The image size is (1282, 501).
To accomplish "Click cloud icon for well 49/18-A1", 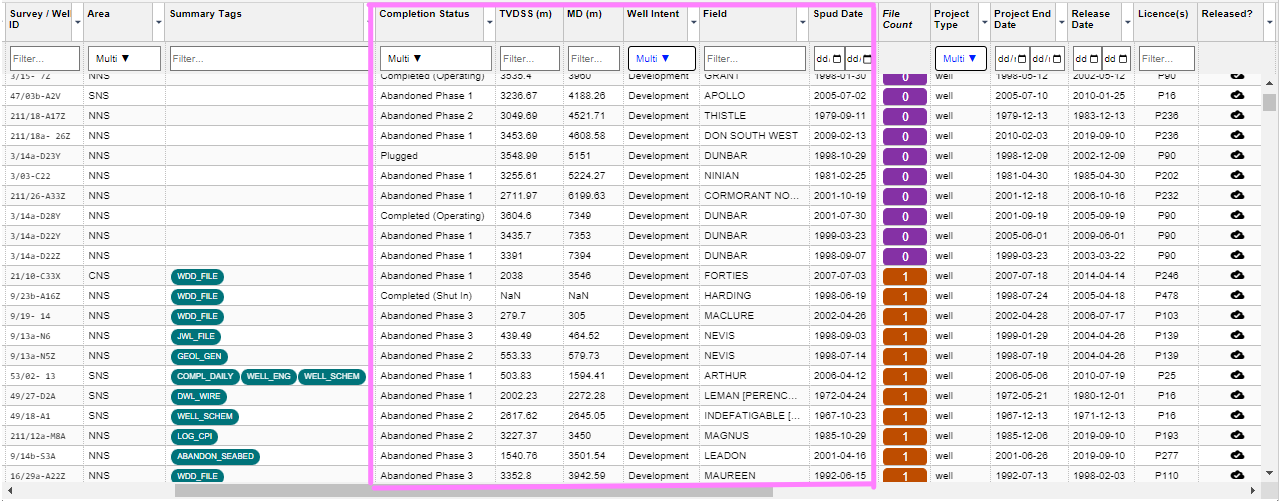I will pyautogui.click(x=1237, y=416).
